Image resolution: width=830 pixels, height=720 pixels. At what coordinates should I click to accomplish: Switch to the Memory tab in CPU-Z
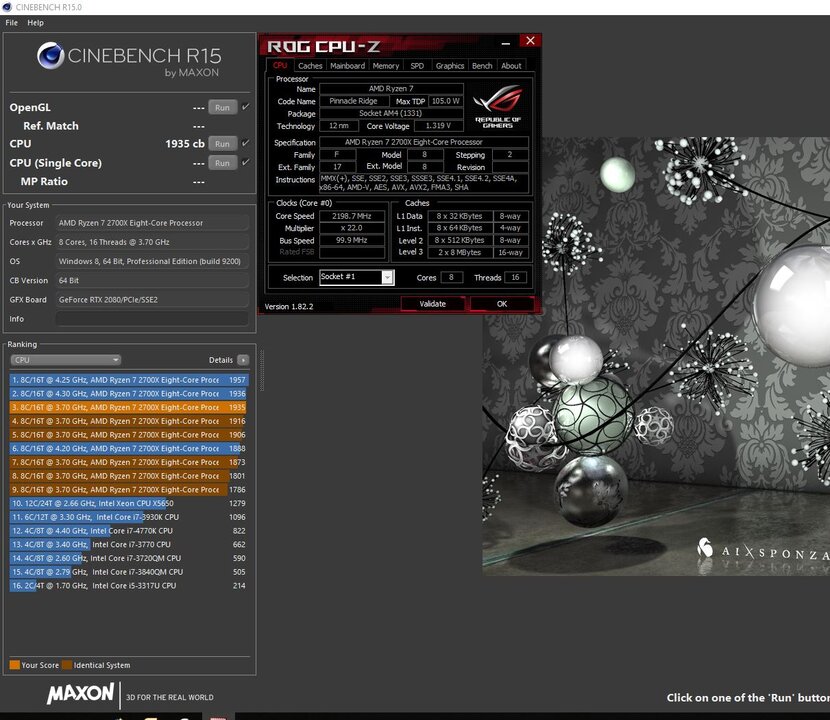click(x=385, y=66)
